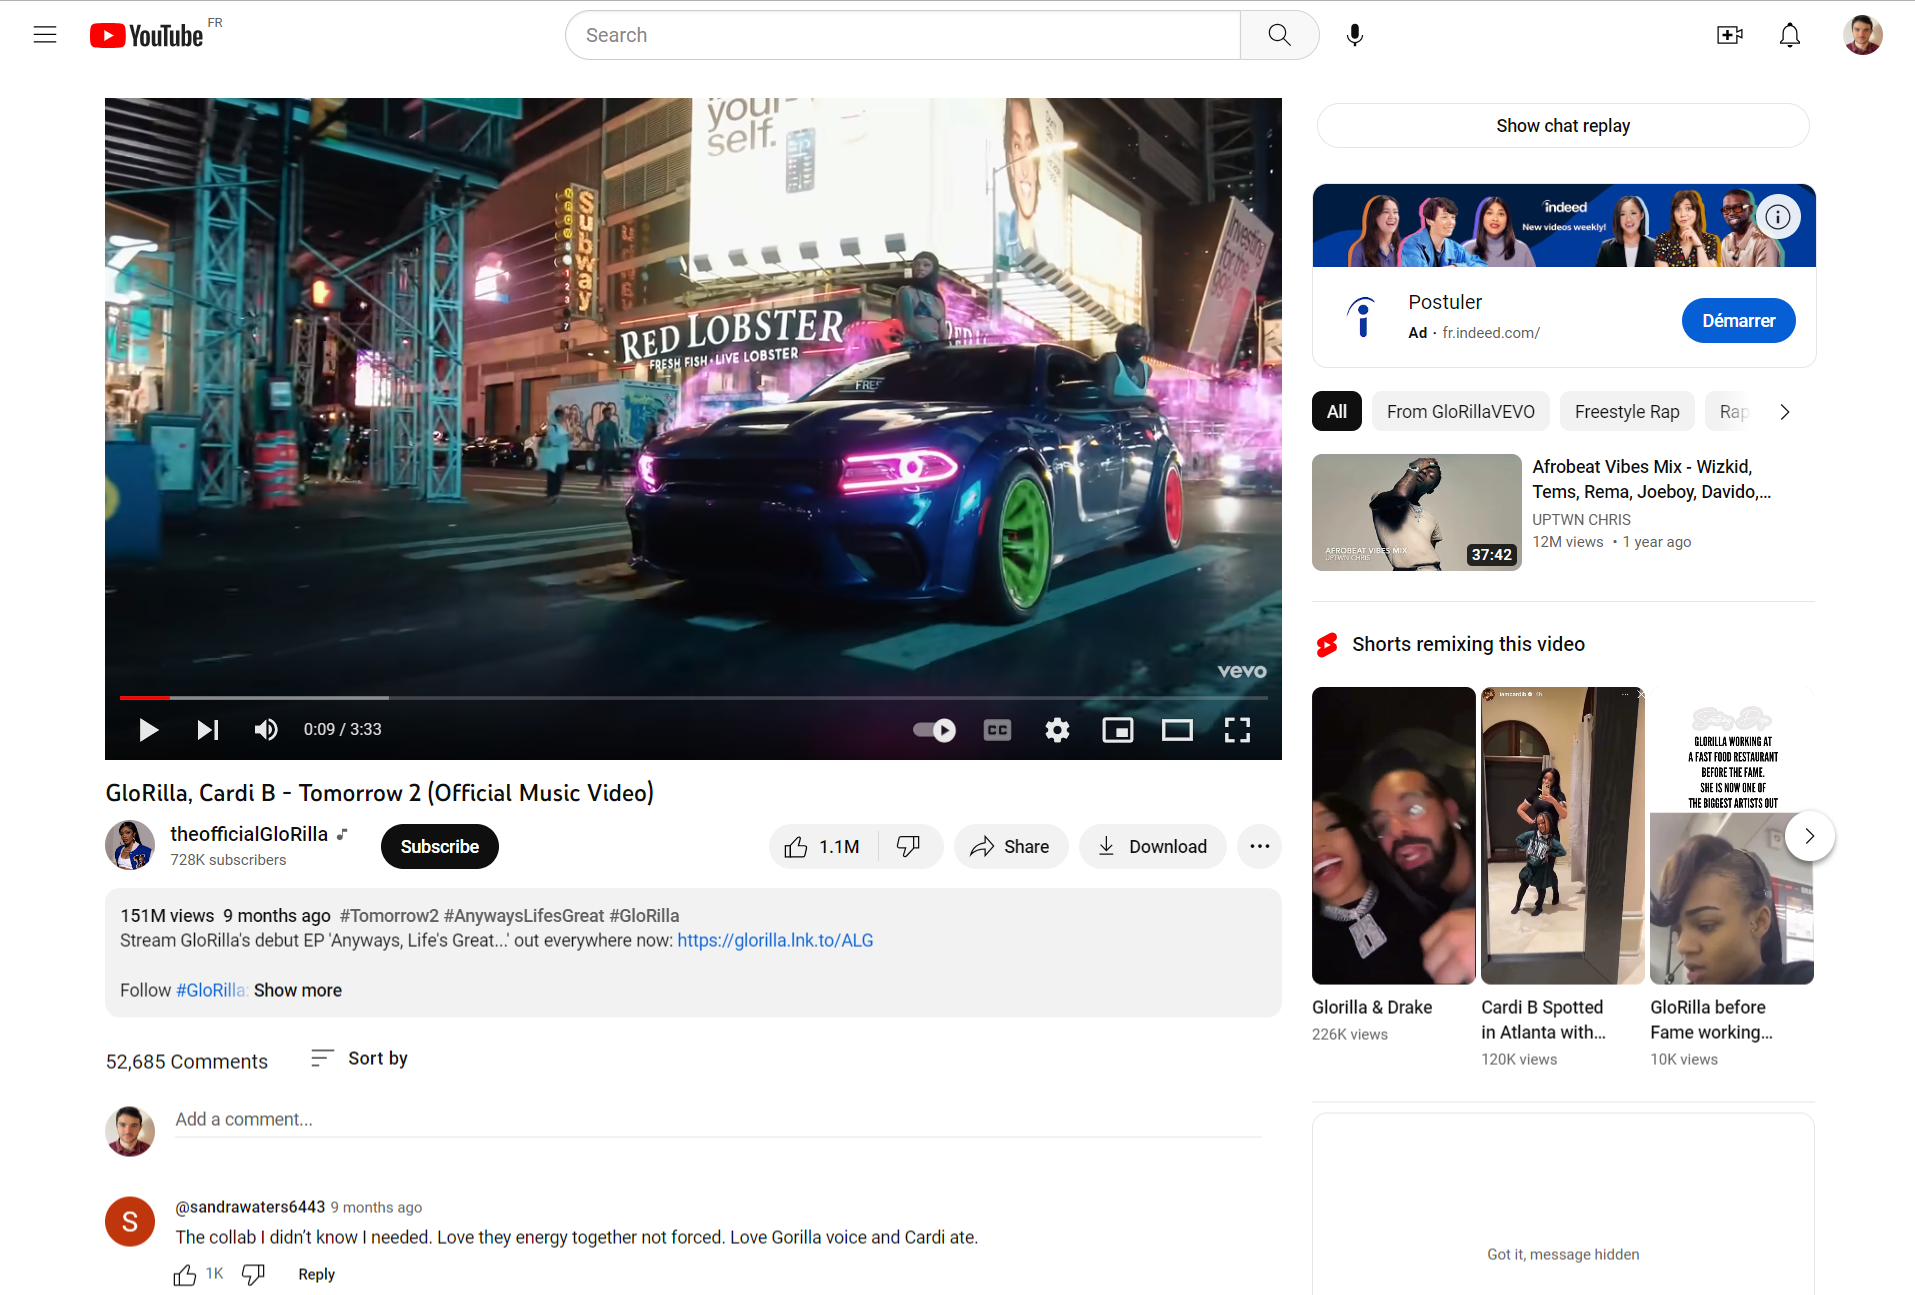
Task: Open the hamburger guide menu
Action: coord(45,35)
